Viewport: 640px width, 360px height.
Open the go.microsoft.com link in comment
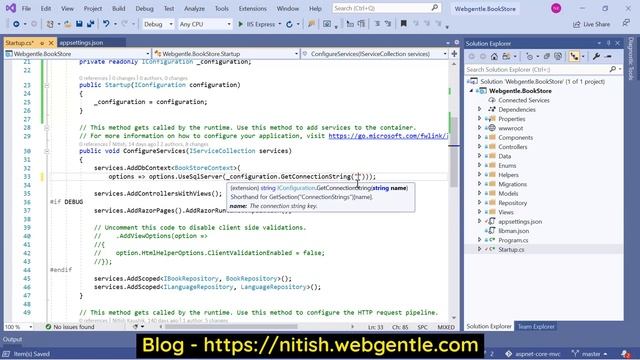[x=388, y=136]
